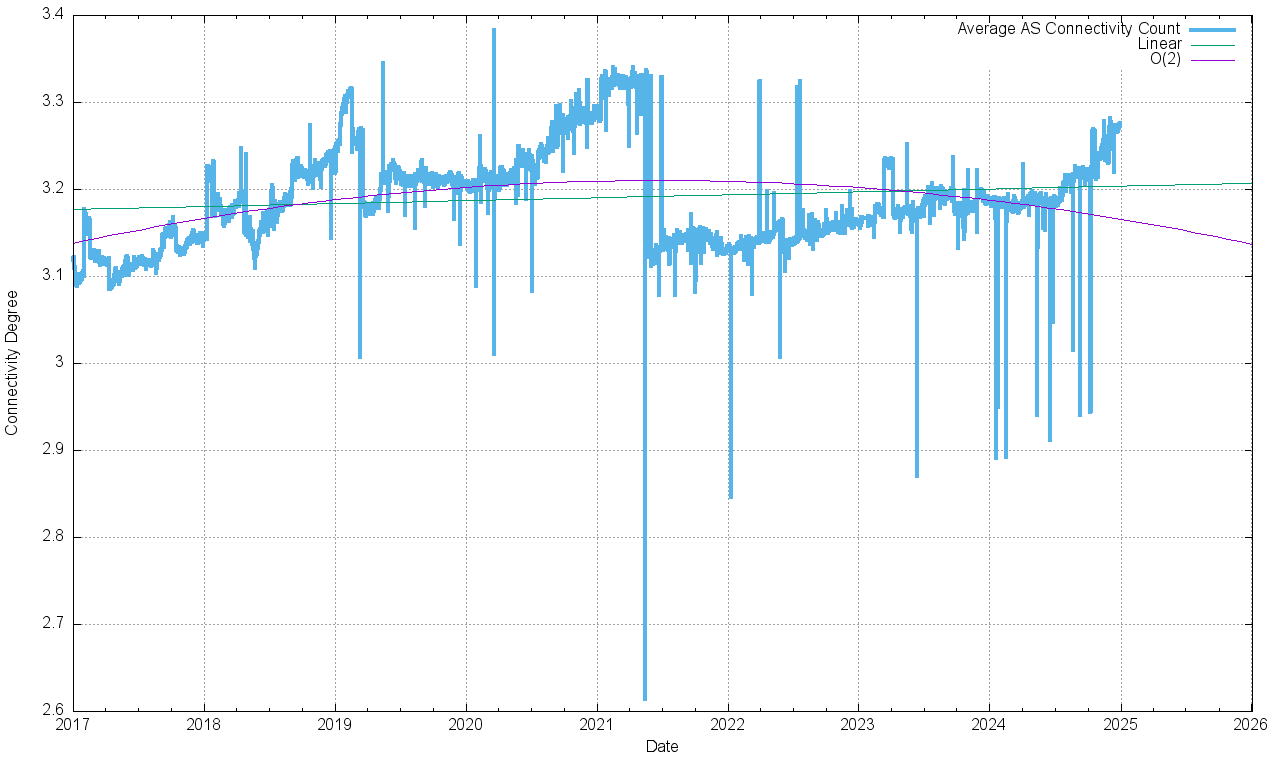Viewport: 1280px width, 760px height.
Task: Click the 2026 x-axis tick label
Action: click(x=1251, y=723)
